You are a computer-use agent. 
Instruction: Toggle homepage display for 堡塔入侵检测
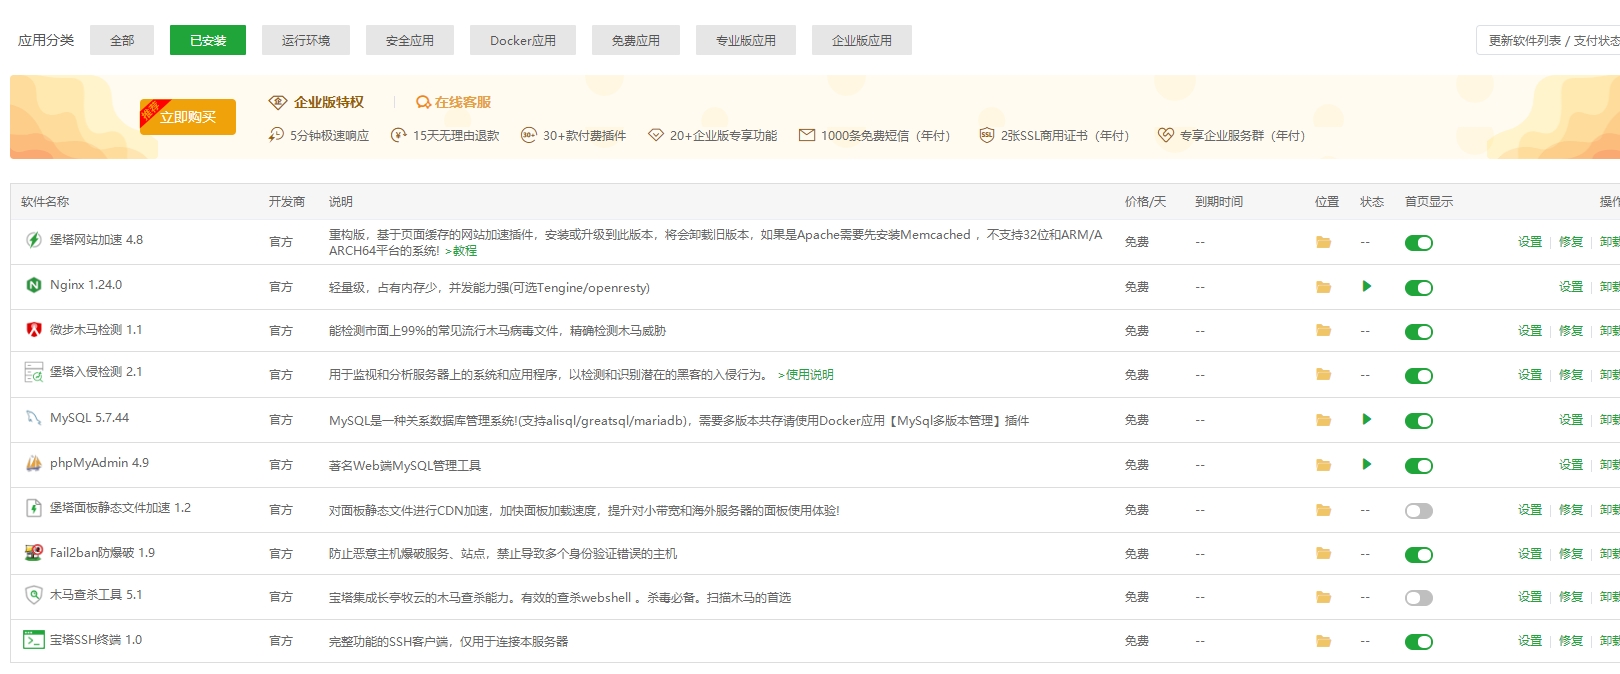pyautogui.click(x=1418, y=376)
